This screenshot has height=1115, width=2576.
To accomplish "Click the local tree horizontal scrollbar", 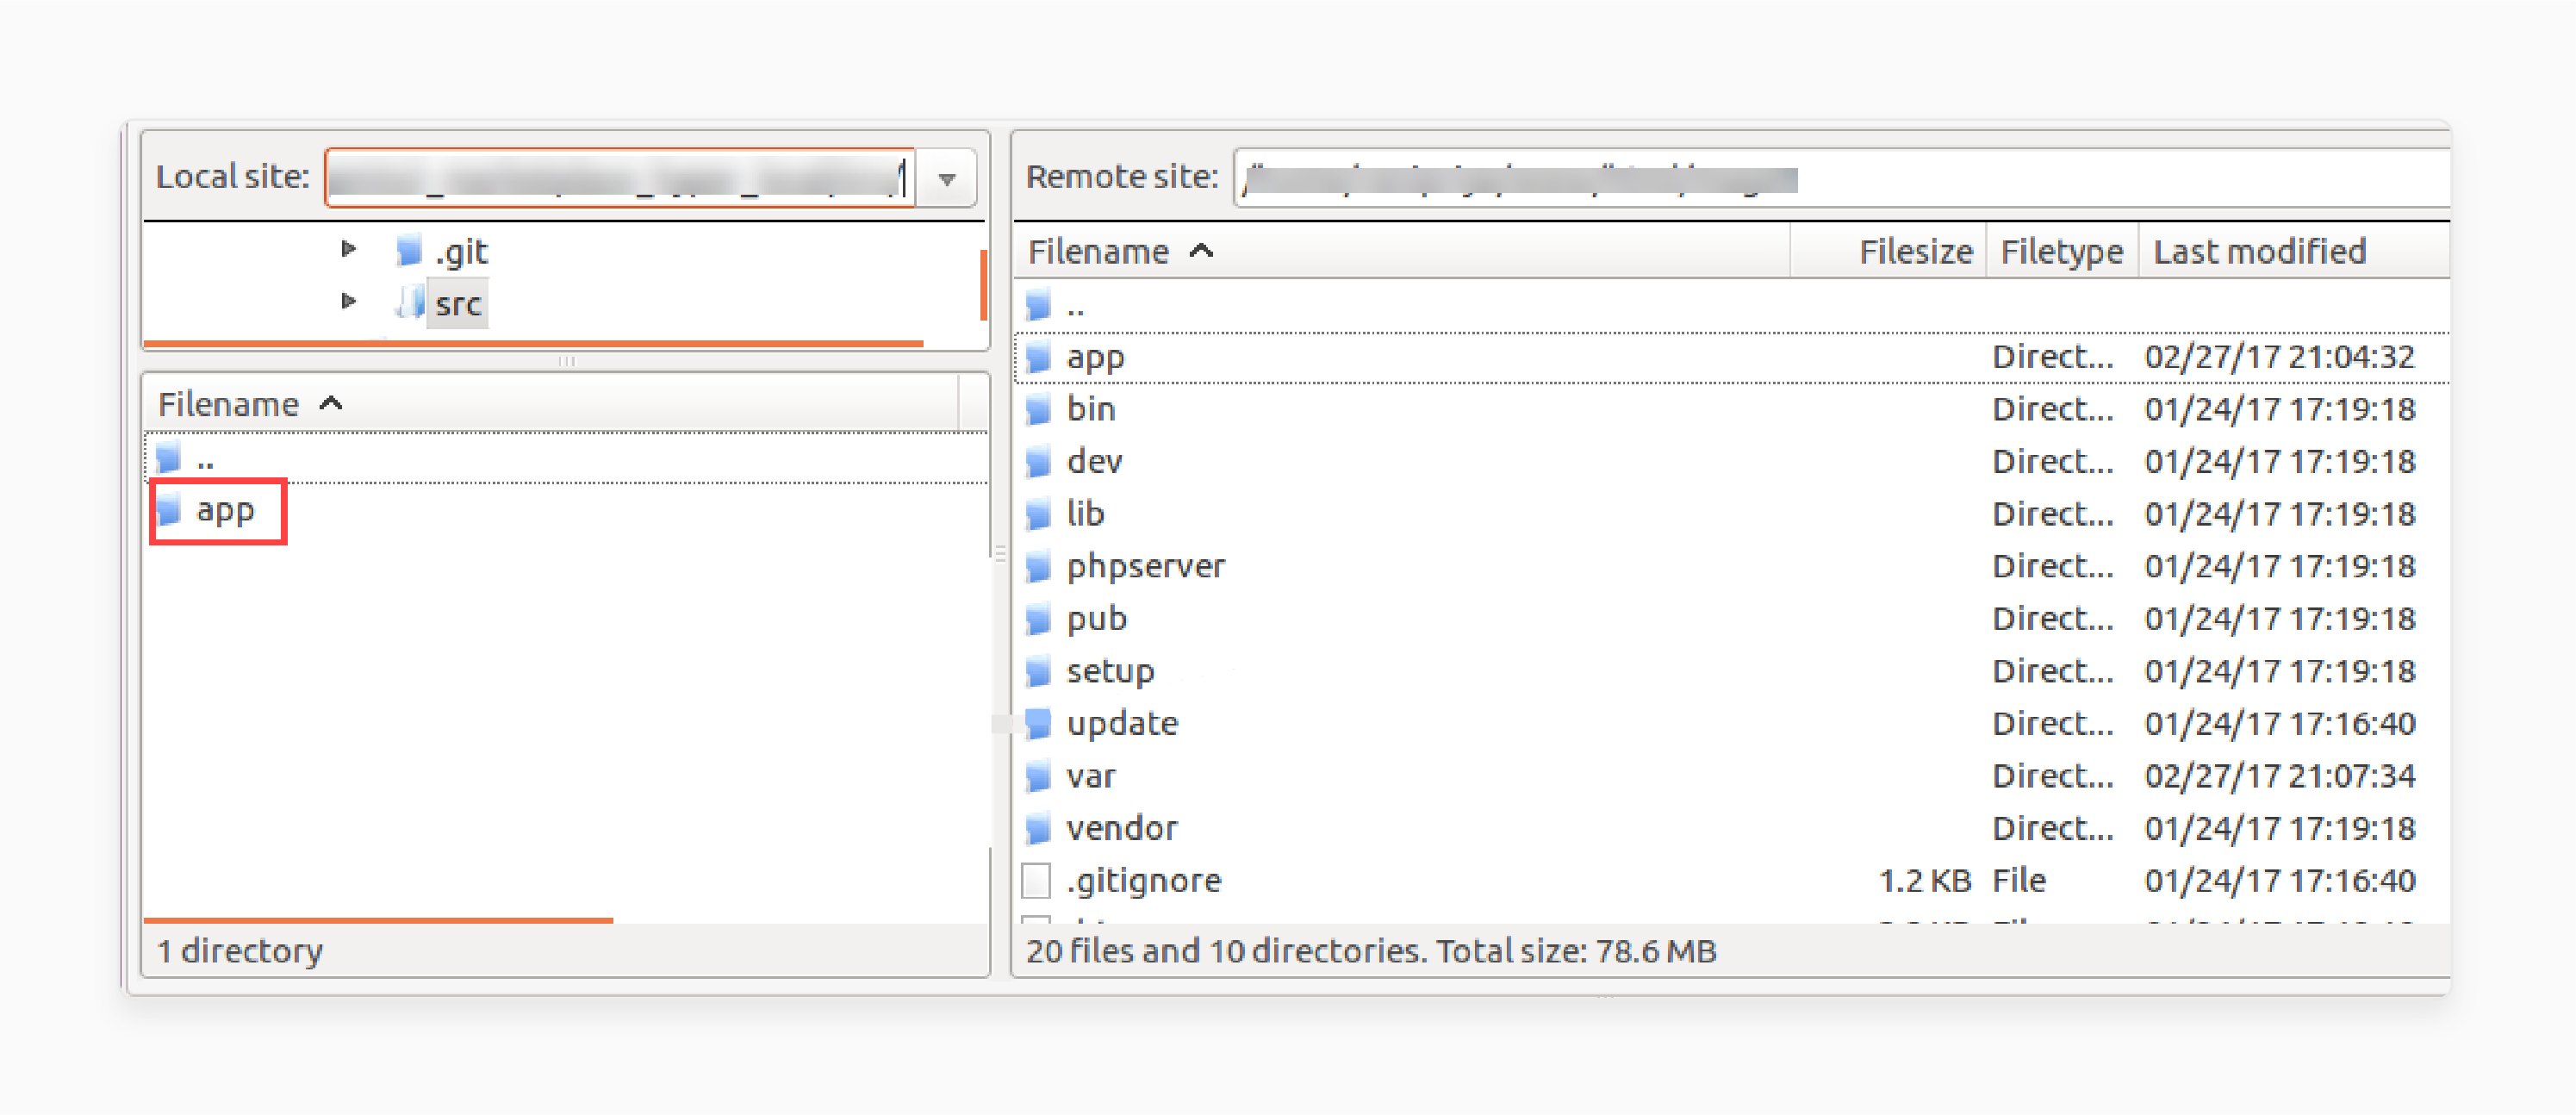I will (533, 343).
